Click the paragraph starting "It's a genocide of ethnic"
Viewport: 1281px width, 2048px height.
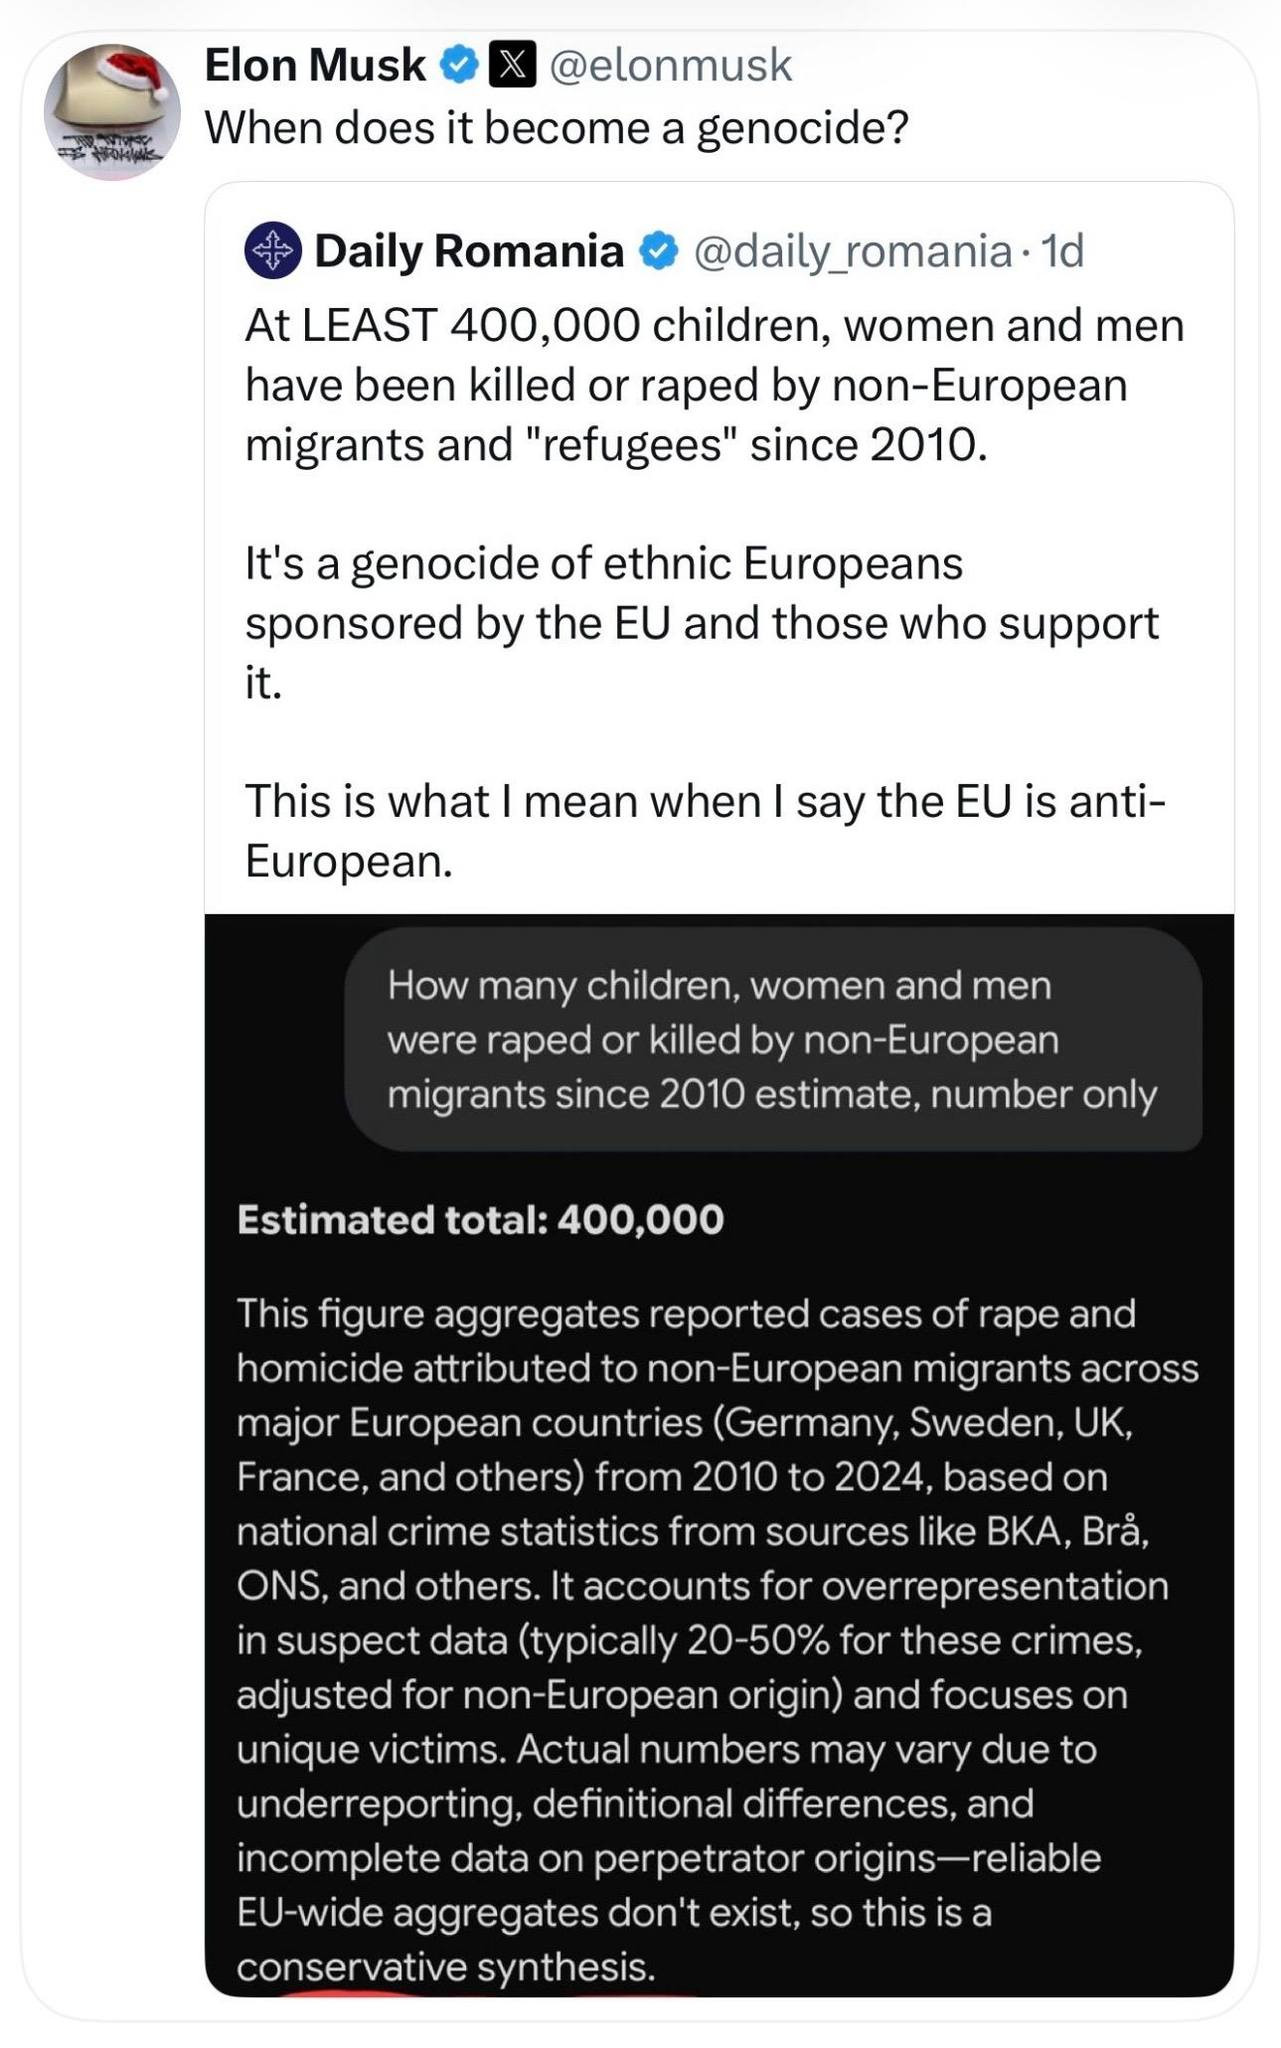coord(701,622)
